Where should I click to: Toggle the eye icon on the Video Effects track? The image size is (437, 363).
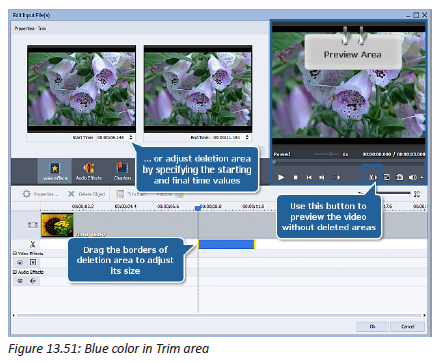coord(20,262)
